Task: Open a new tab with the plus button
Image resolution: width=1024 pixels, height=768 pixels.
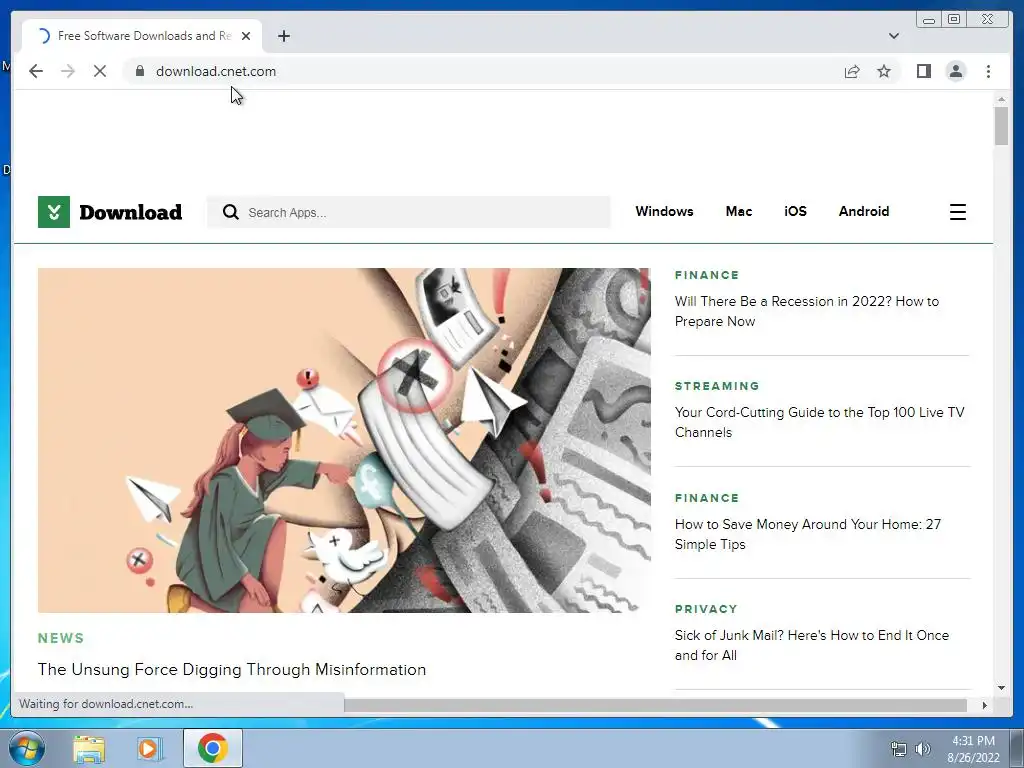Action: tap(283, 36)
